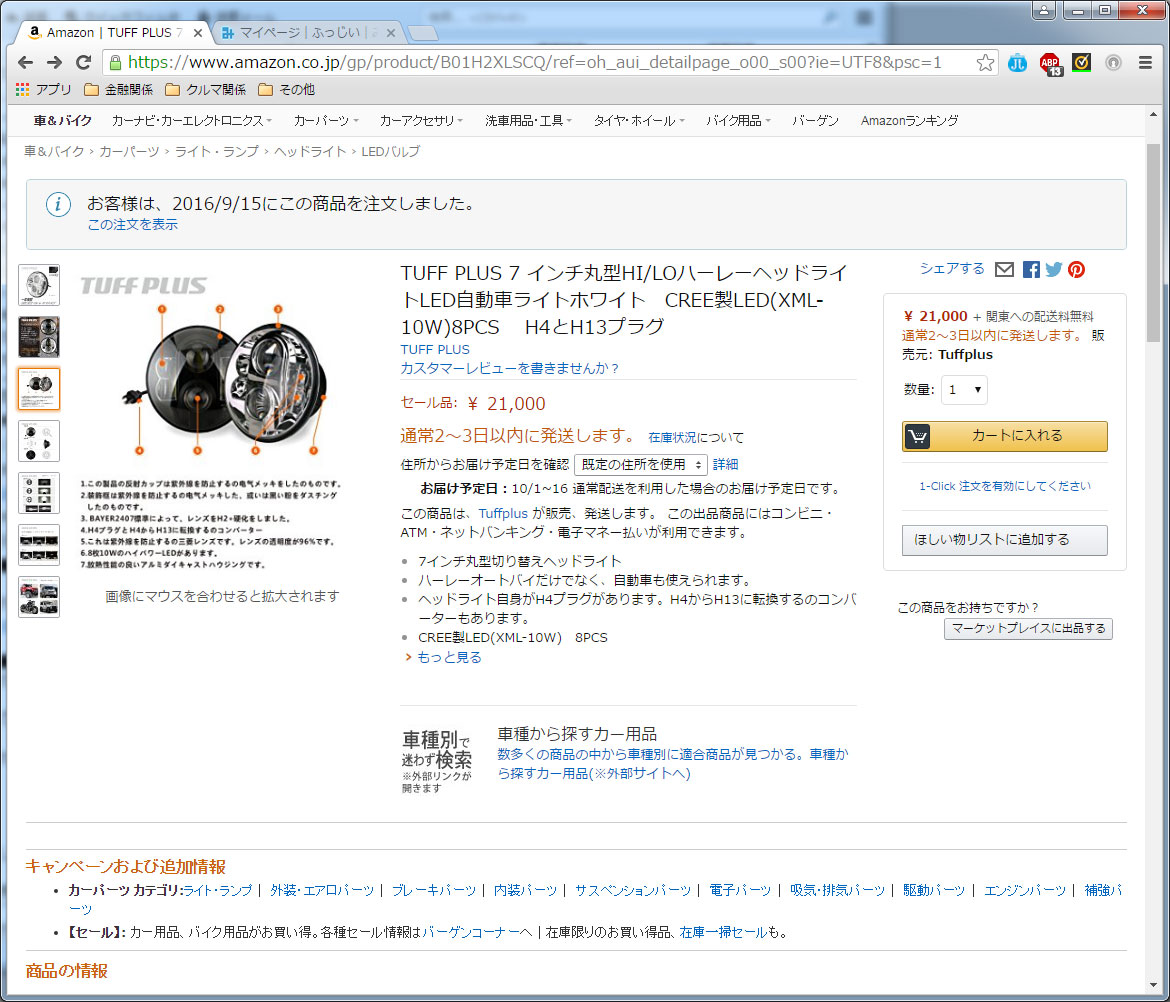This screenshot has height=1002, width=1170.
Task: Click the vertical page scrollbar thumb
Action: 1154,242
